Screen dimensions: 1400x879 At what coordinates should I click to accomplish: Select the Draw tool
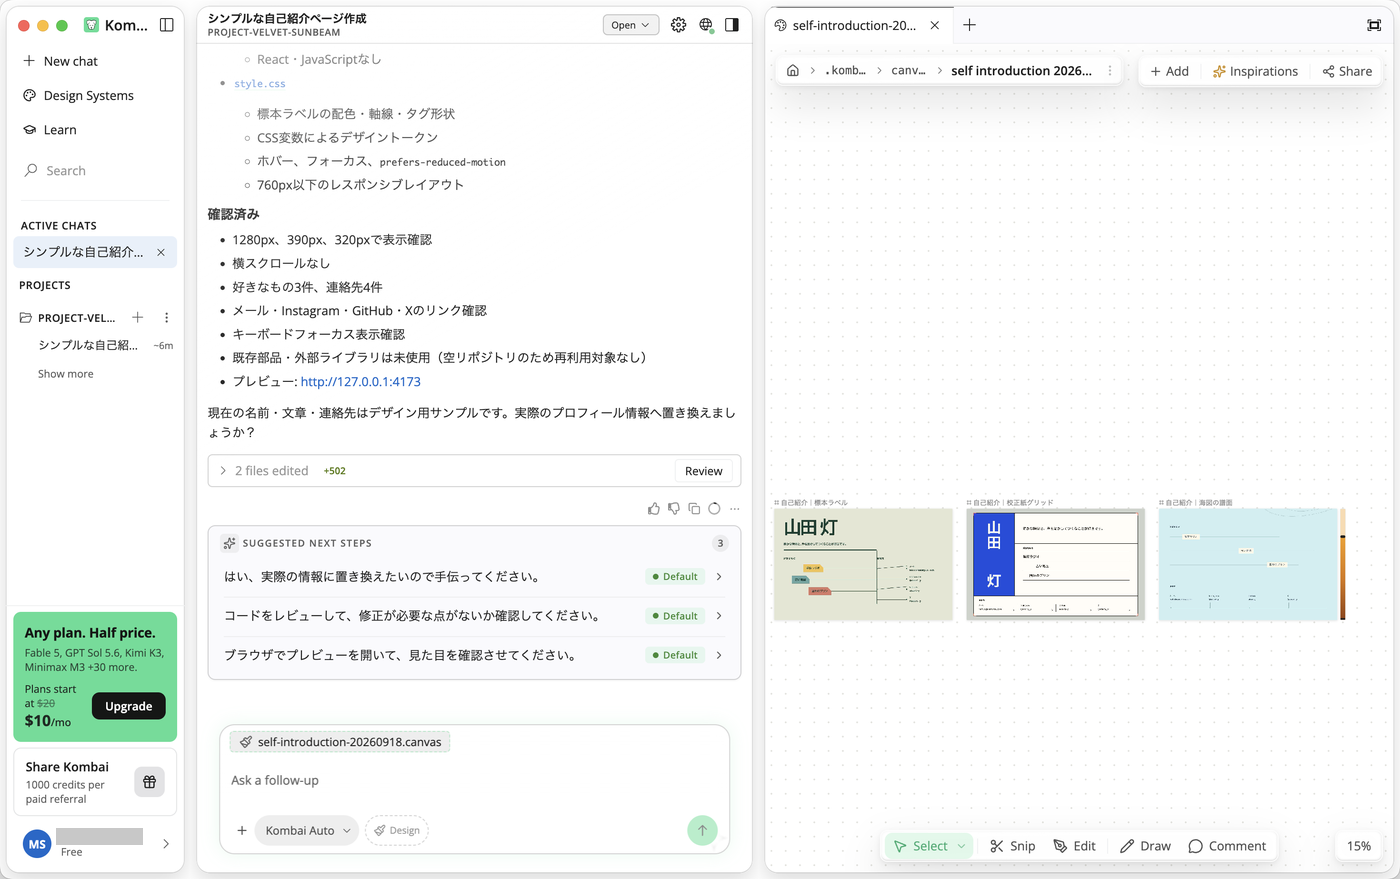(x=1145, y=846)
